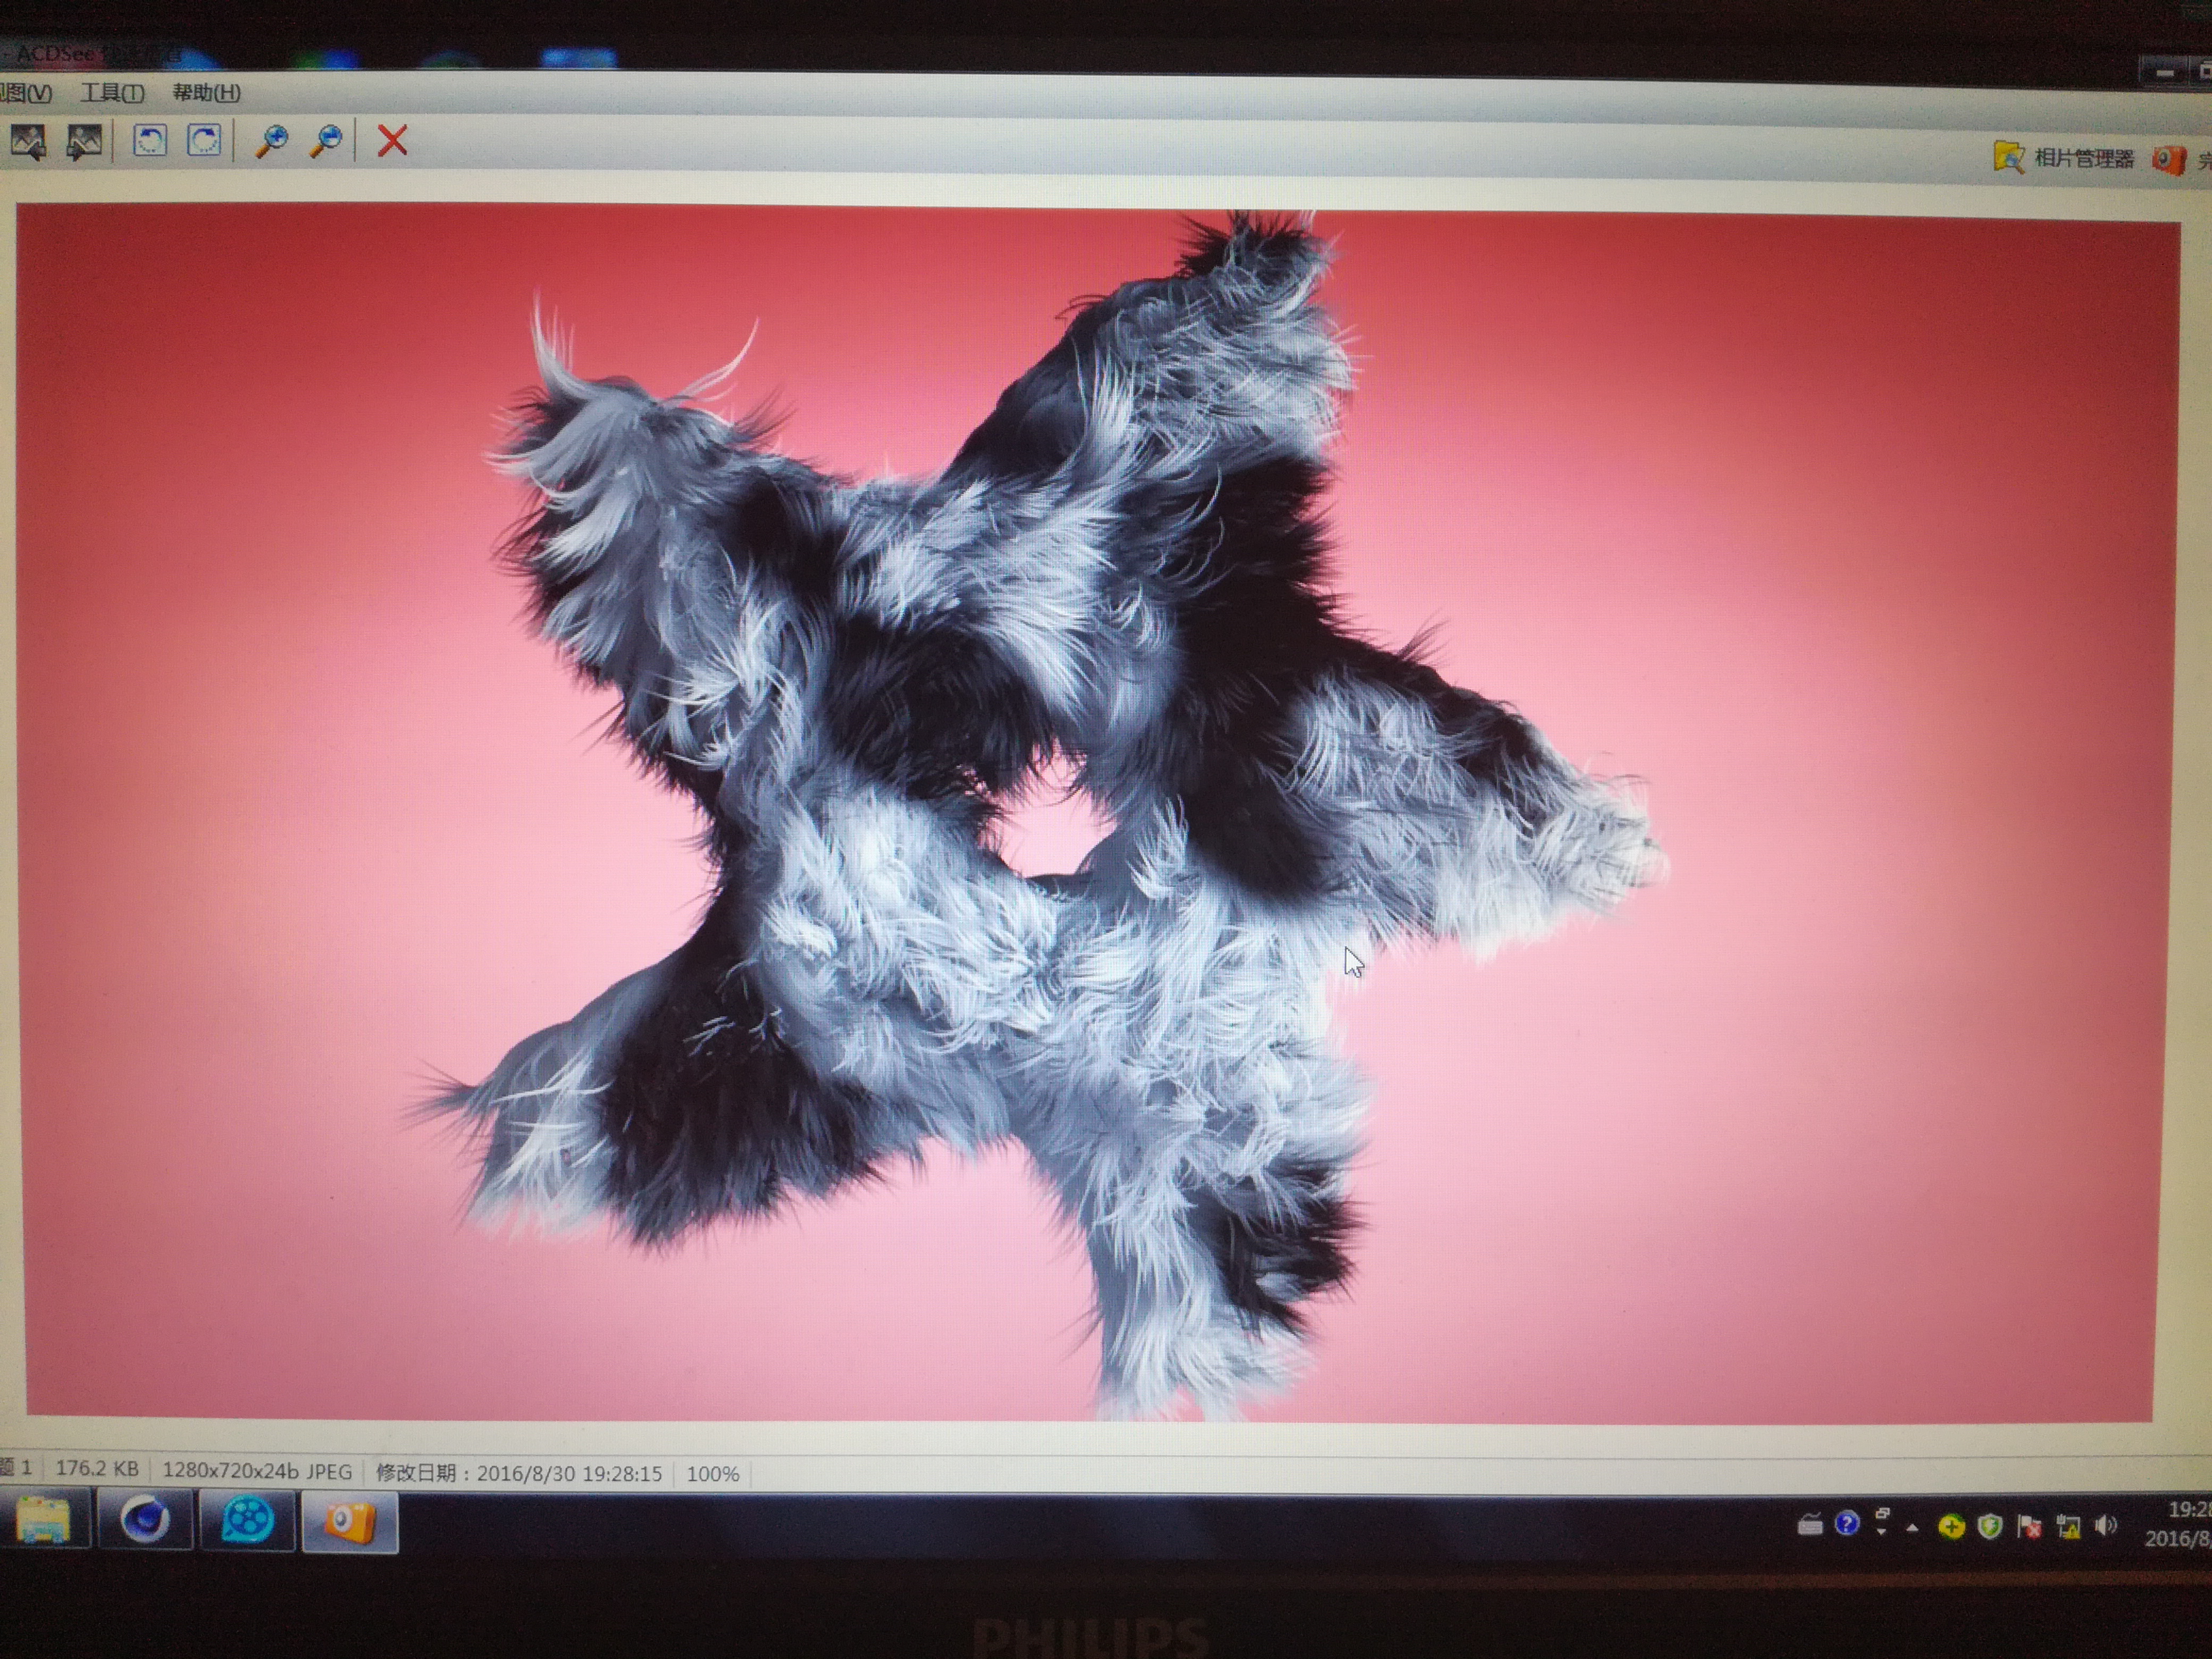
Task: Open the volume speaker control
Action: 2106,1526
